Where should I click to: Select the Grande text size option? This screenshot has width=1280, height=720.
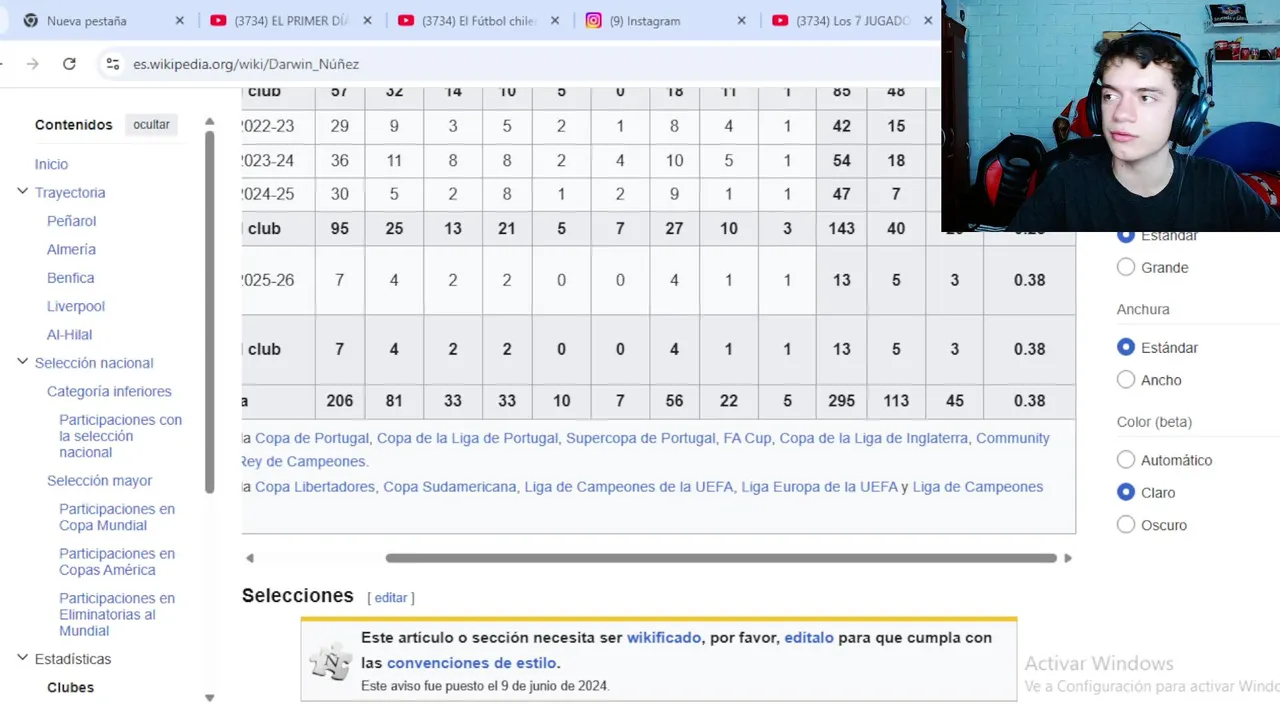(x=1126, y=268)
